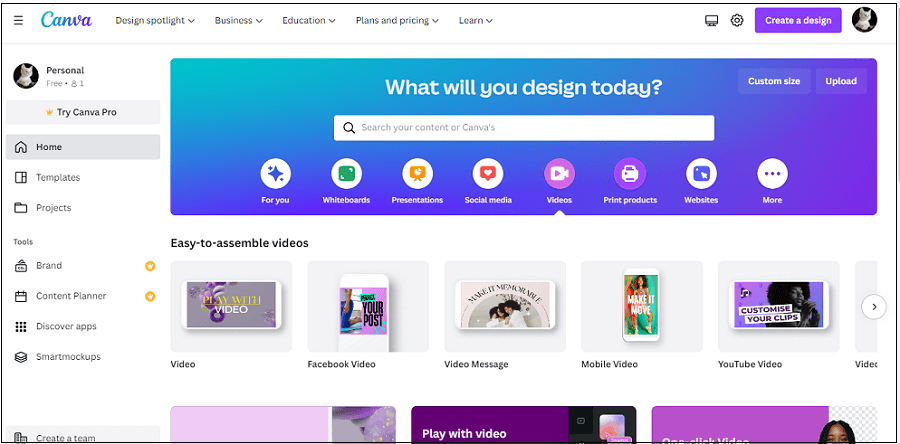Click the search content input field
900x444 pixels.
pyautogui.click(x=524, y=128)
